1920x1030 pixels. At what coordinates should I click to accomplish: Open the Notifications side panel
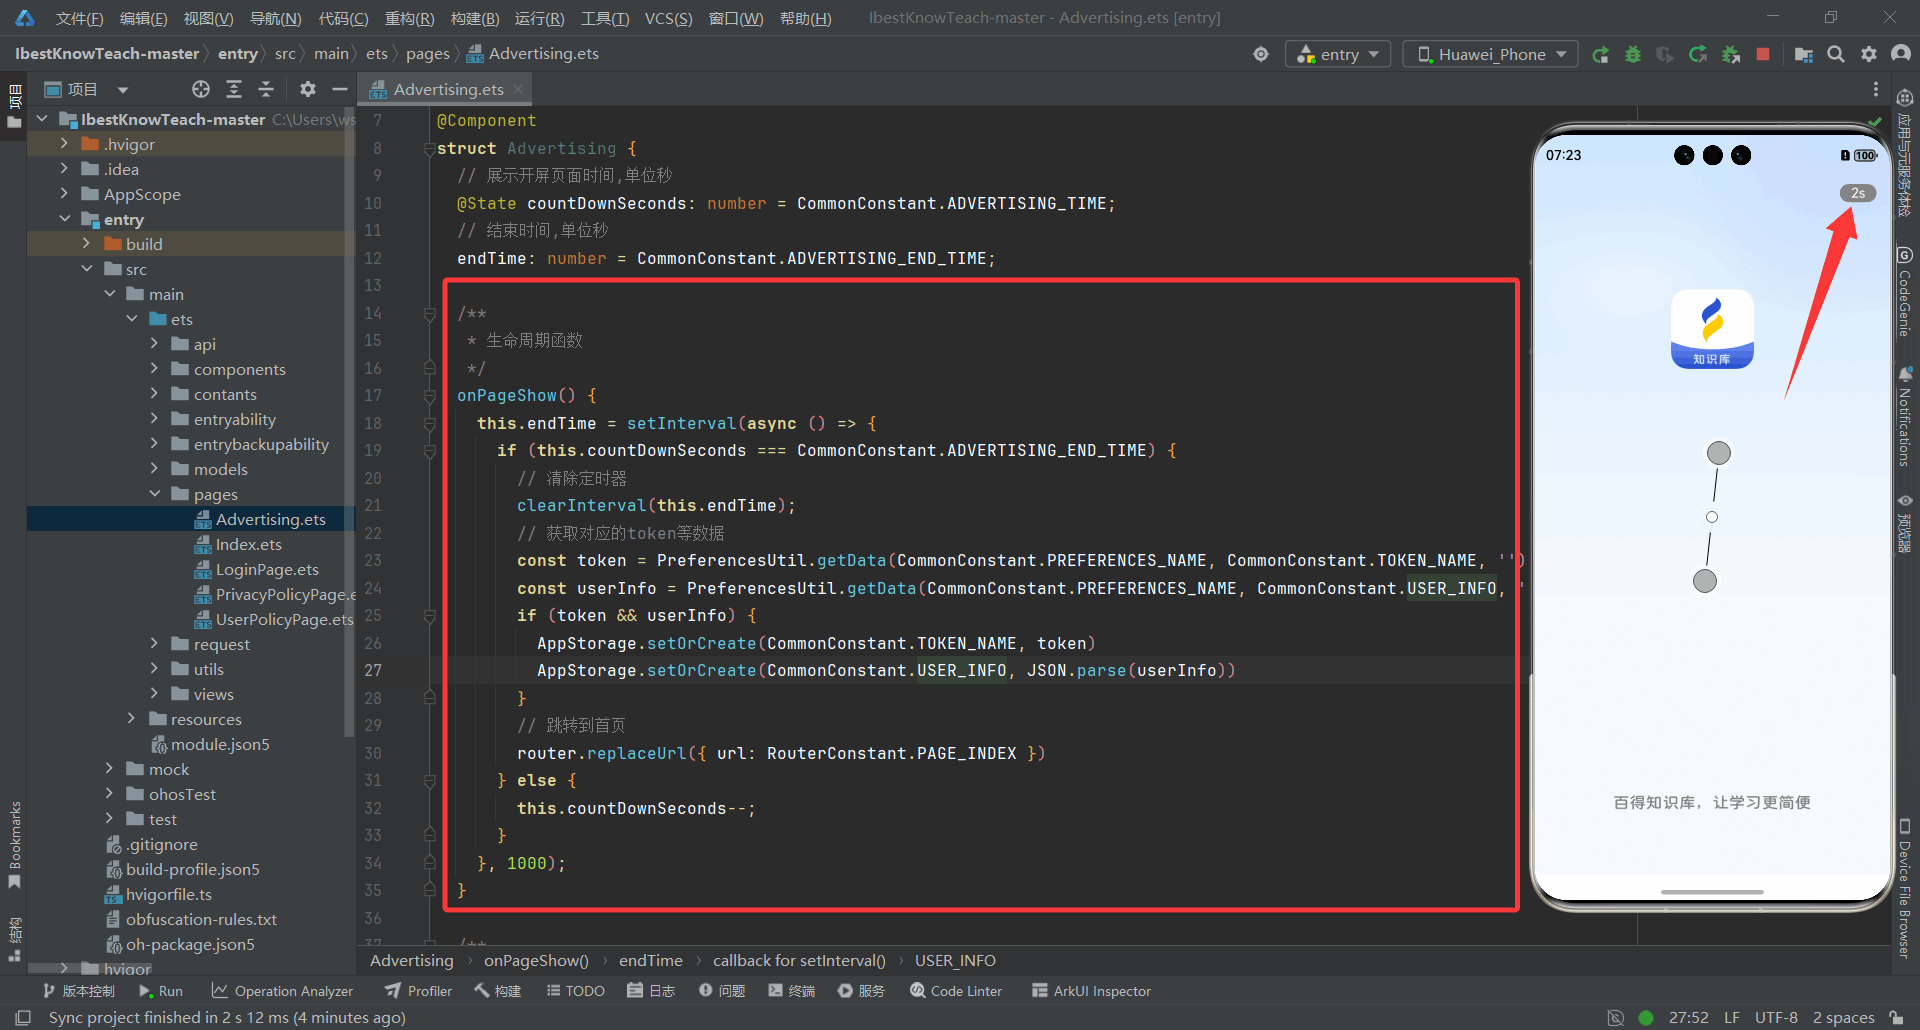(1905, 416)
